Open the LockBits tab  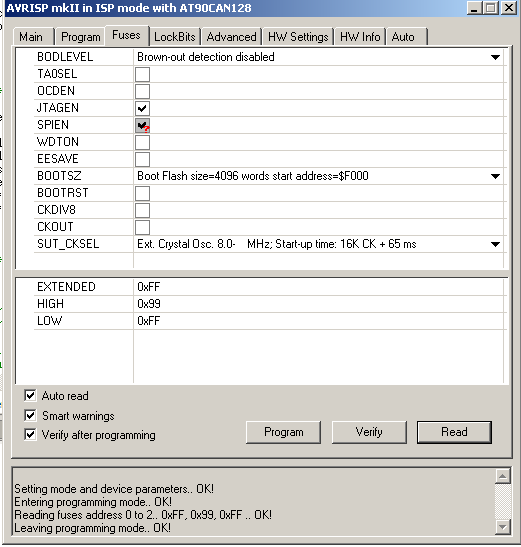click(175, 37)
